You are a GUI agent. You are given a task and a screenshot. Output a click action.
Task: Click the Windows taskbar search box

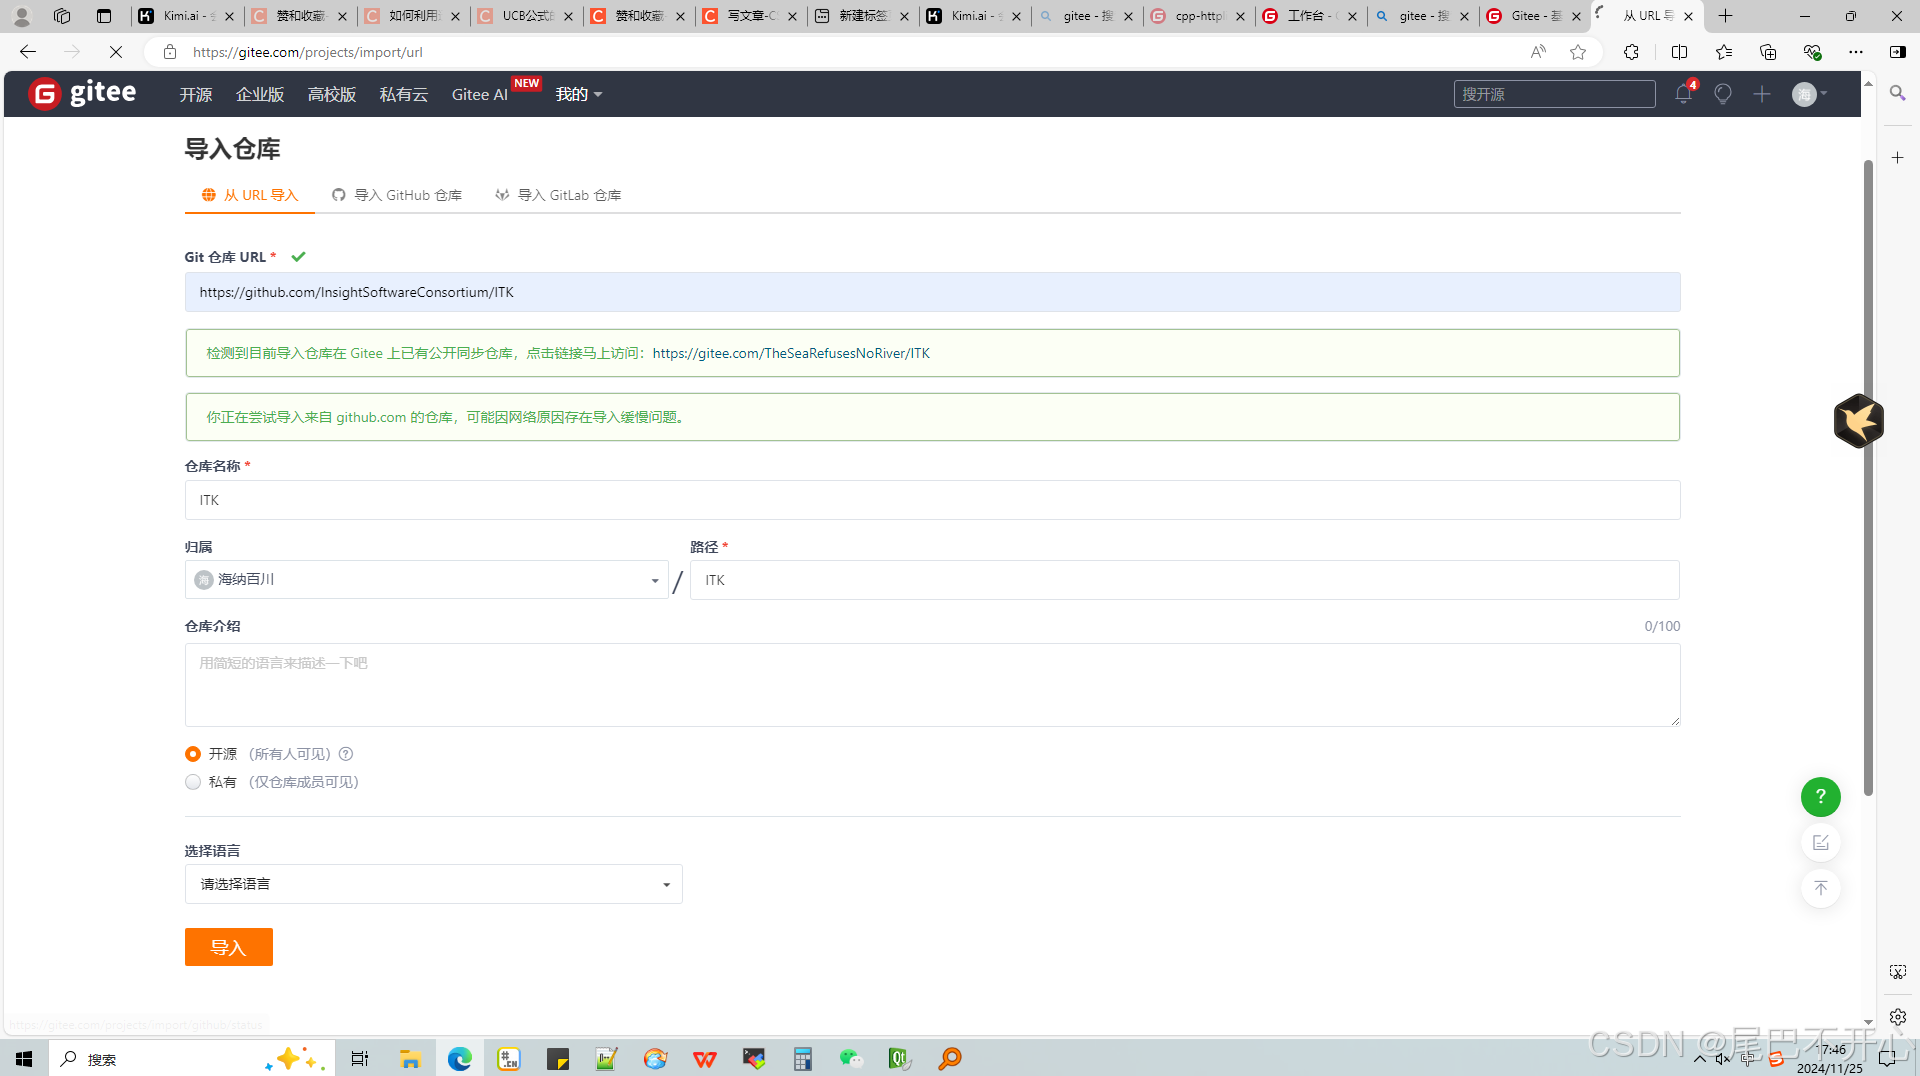tap(190, 1058)
